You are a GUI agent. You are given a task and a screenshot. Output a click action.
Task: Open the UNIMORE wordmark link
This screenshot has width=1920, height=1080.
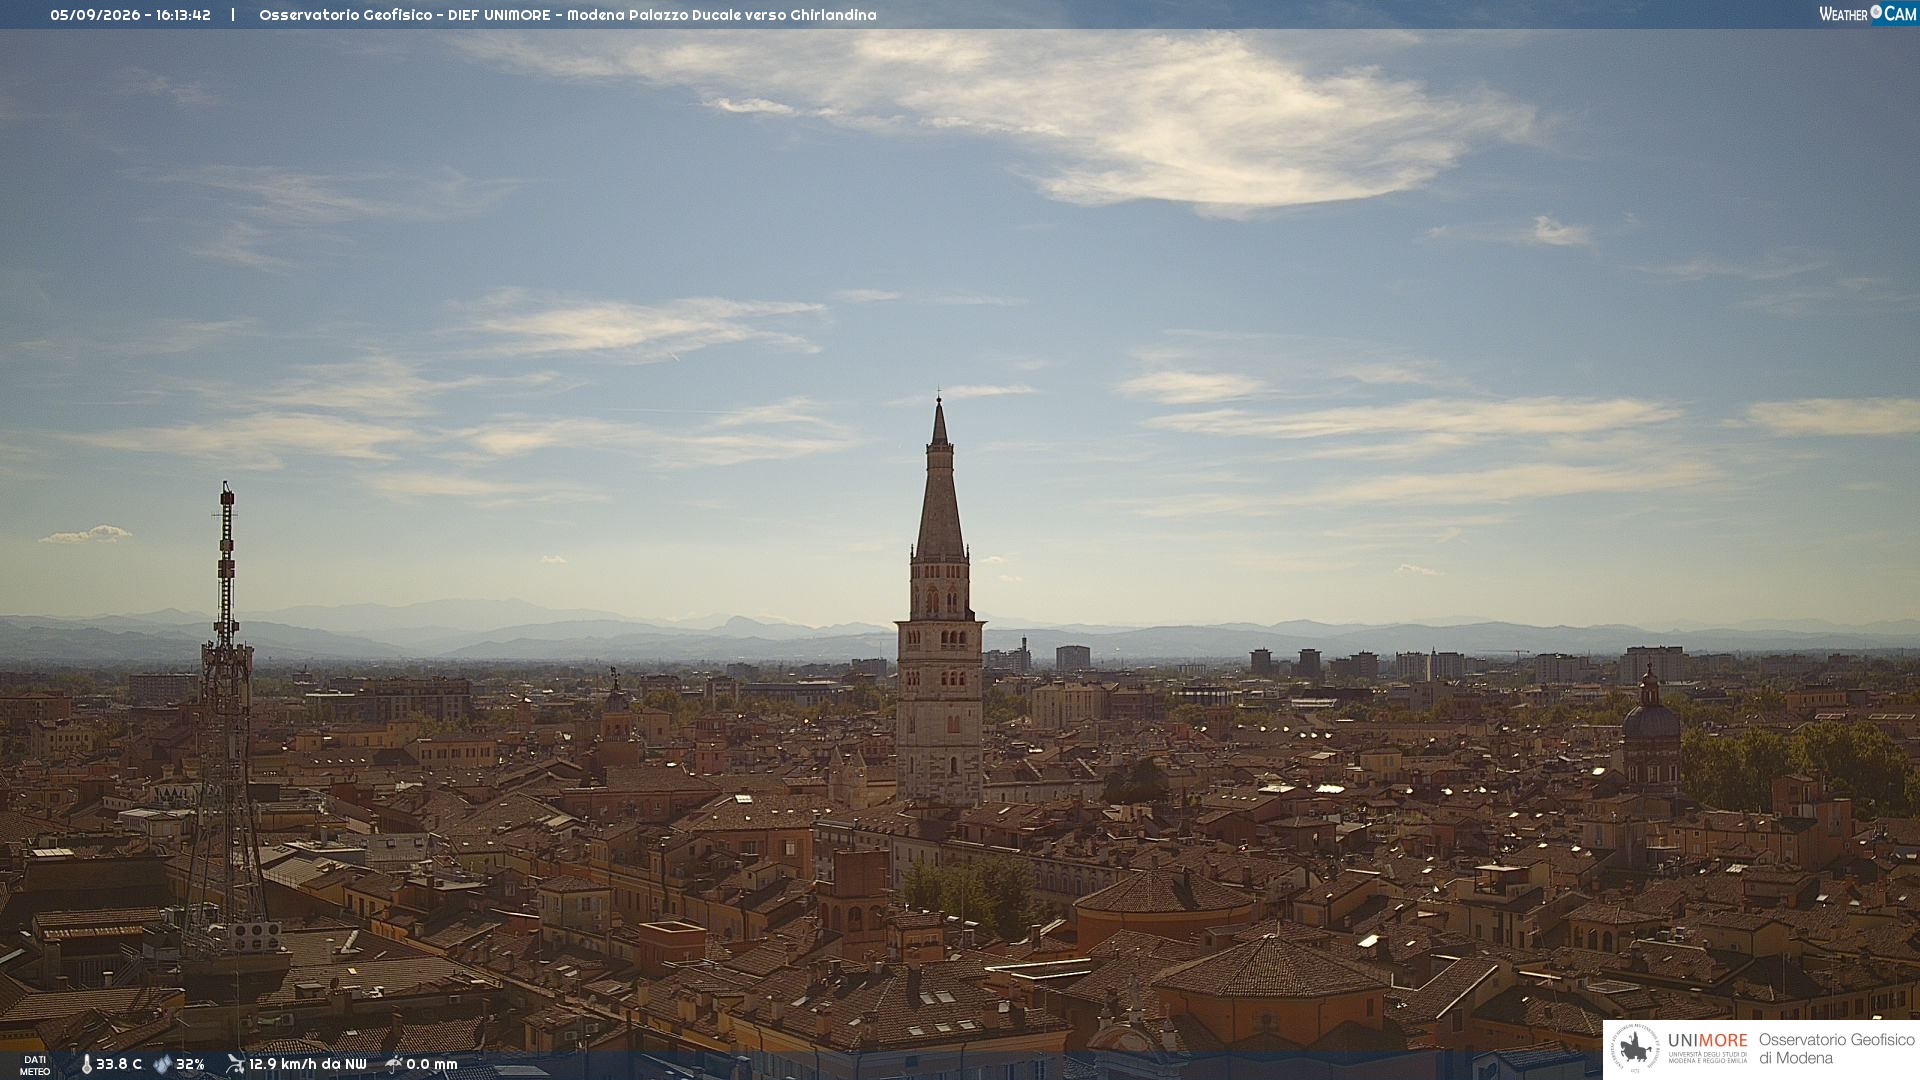click(x=1707, y=1040)
